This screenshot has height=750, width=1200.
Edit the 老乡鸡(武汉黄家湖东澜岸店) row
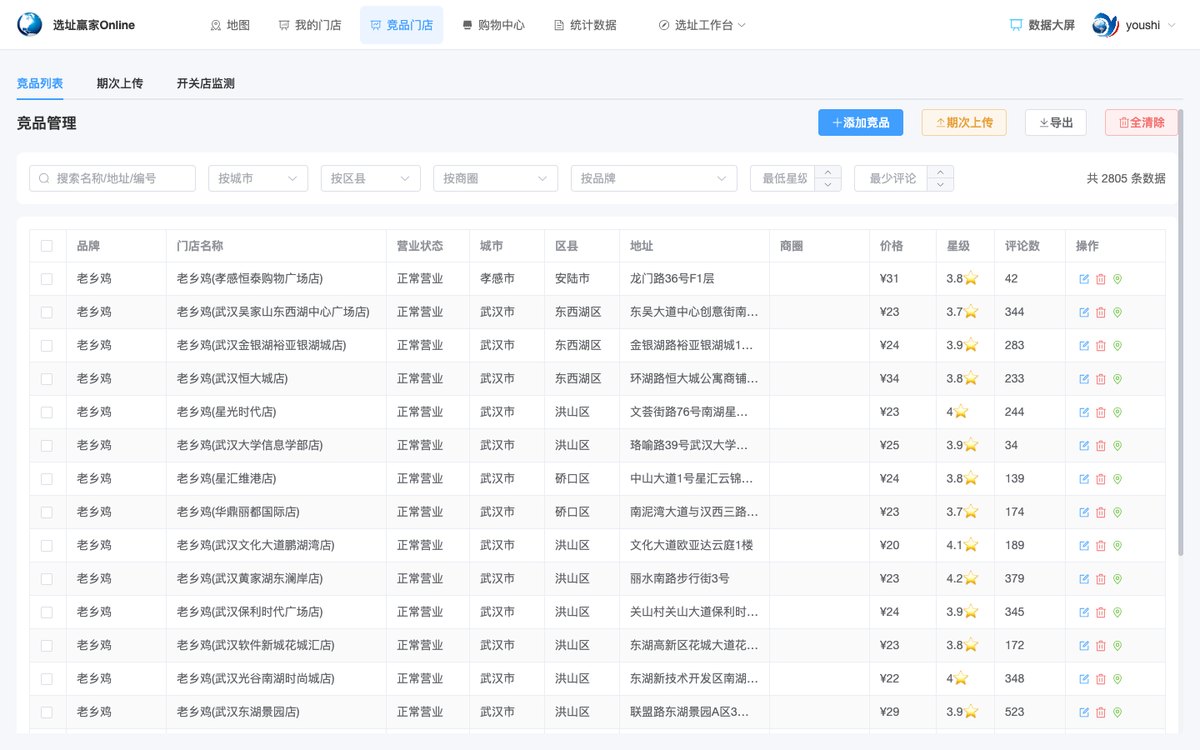(1084, 579)
